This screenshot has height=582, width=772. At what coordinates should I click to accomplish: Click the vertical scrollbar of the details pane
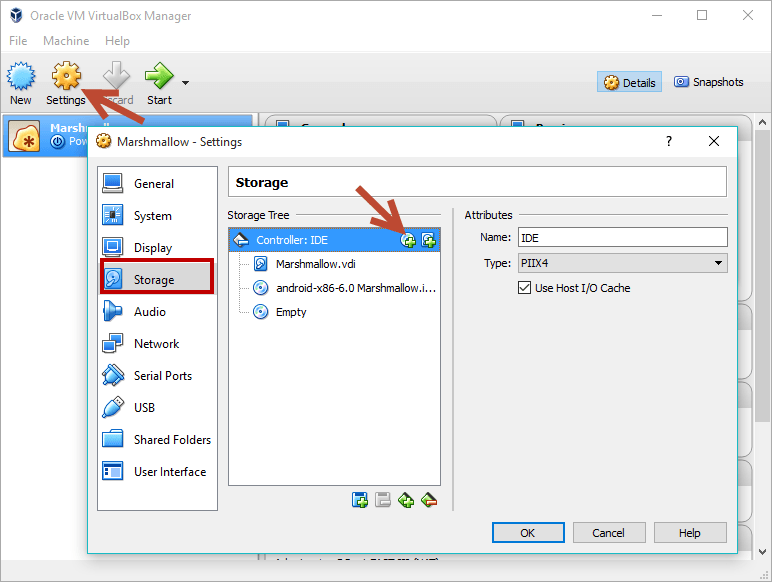(762, 337)
